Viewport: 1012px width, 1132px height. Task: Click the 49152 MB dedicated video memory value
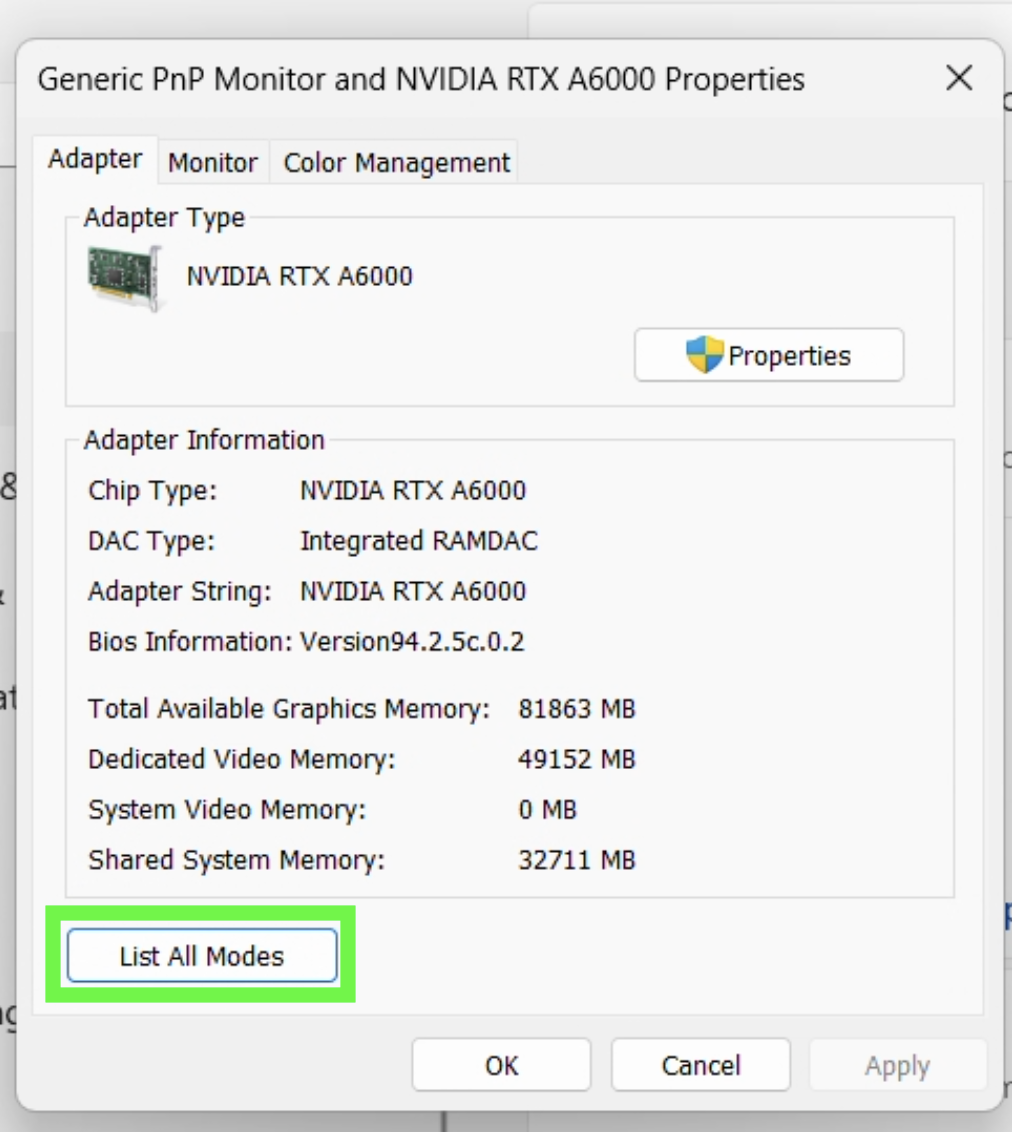coord(576,759)
